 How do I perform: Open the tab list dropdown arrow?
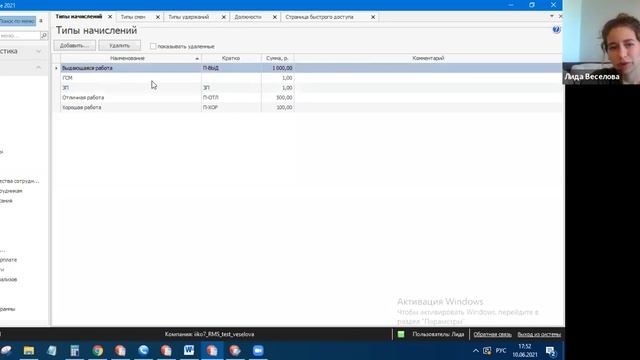click(x=552, y=16)
